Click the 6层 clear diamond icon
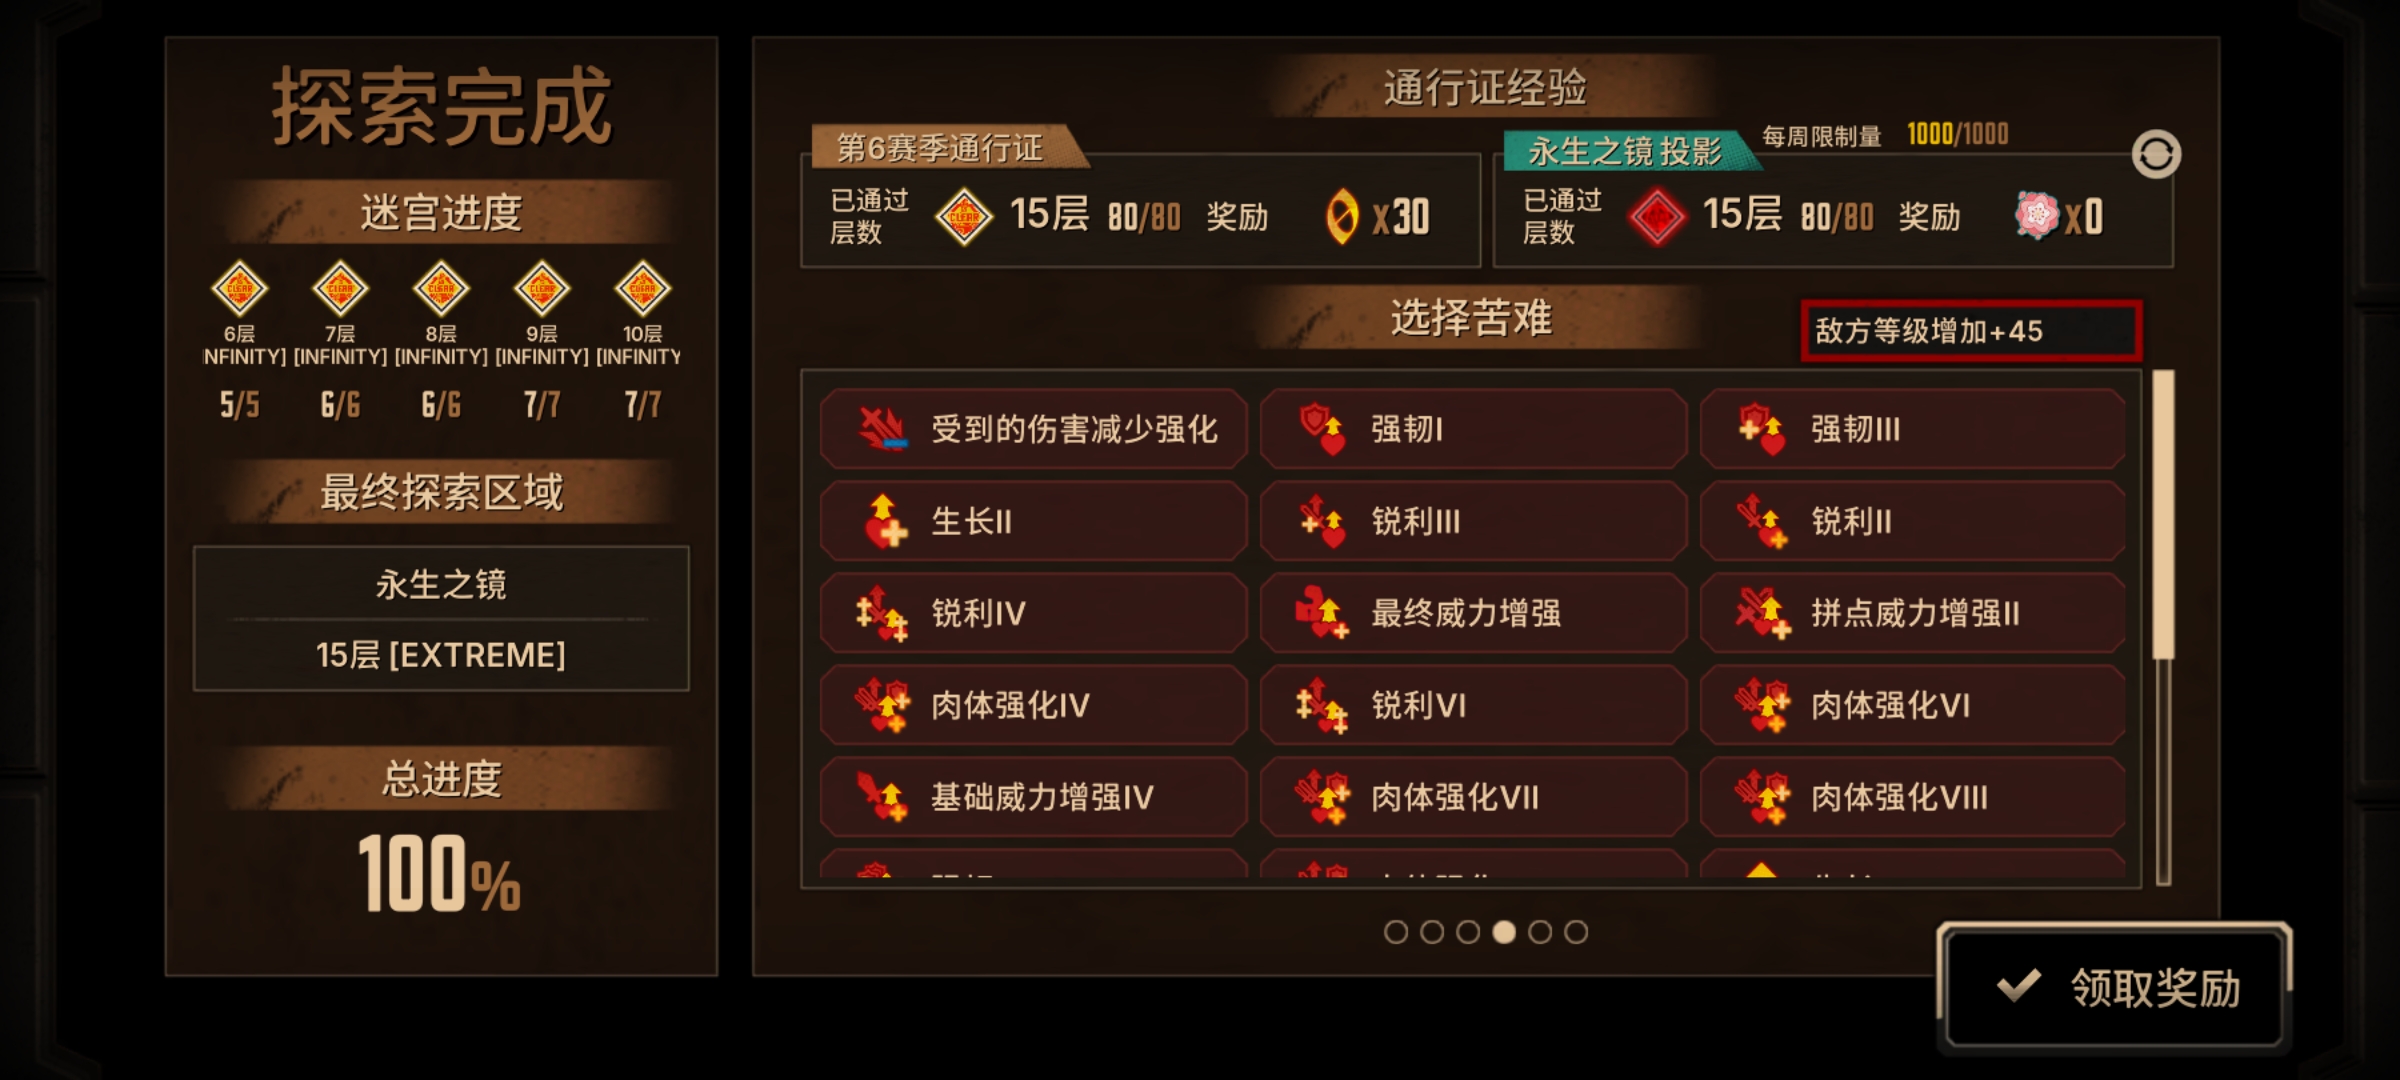 (x=239, y=289)
